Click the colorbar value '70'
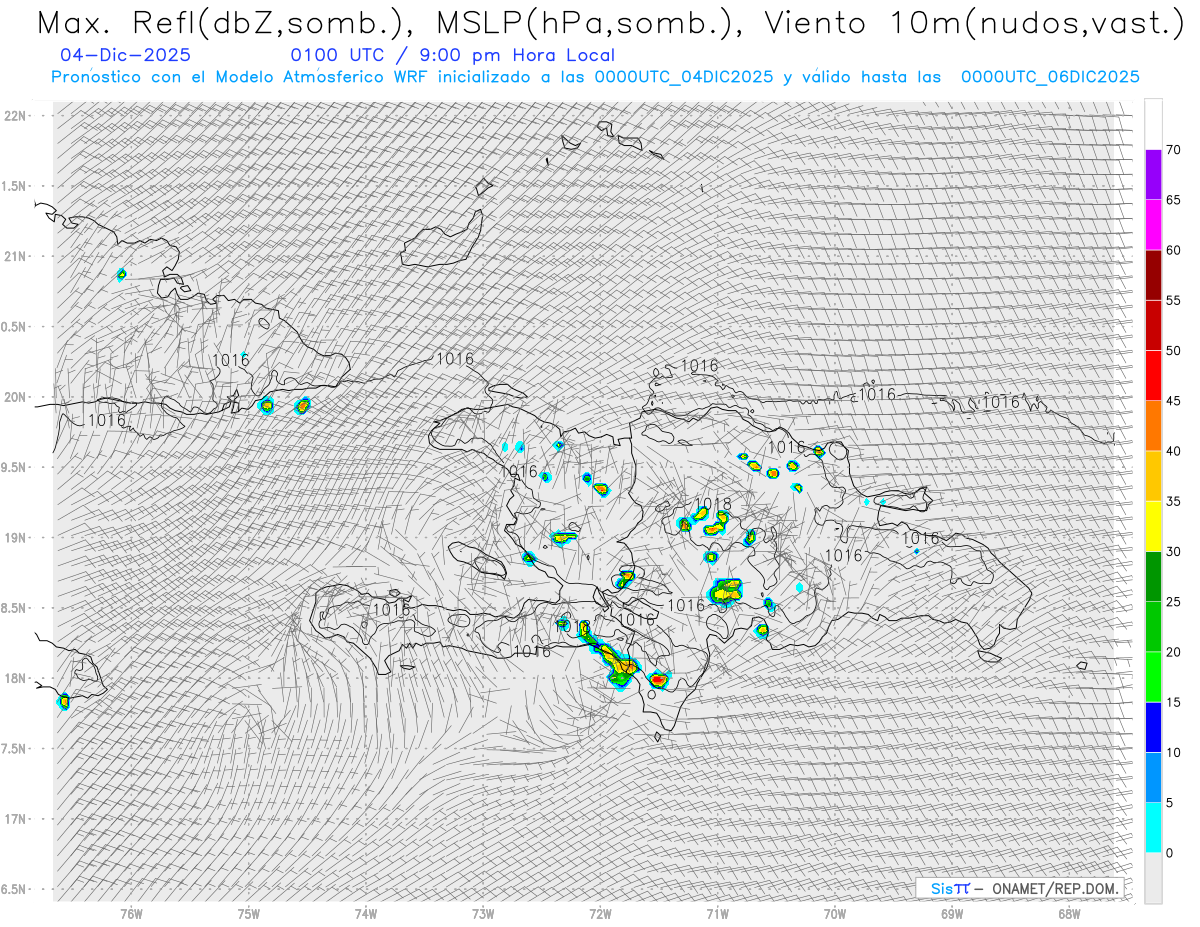This screenshot has height=927, width=1200. tap(1173, 150)
